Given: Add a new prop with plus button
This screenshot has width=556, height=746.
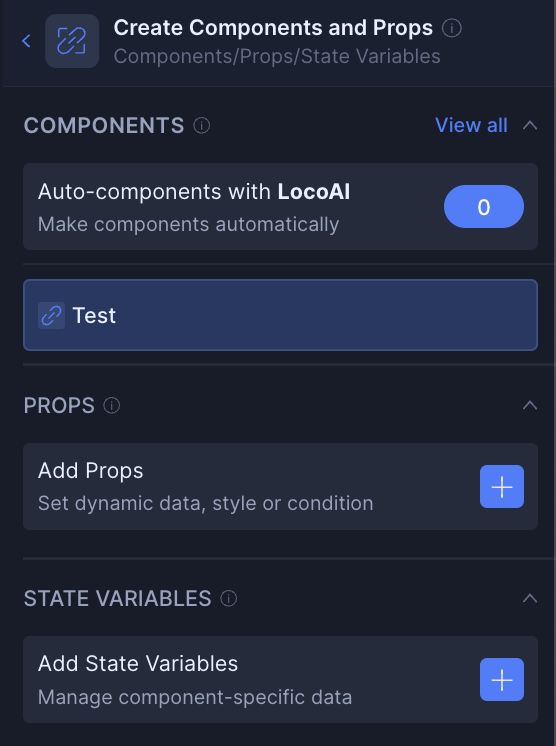Looking at the screenshot, I should click(x=502, y=487).
